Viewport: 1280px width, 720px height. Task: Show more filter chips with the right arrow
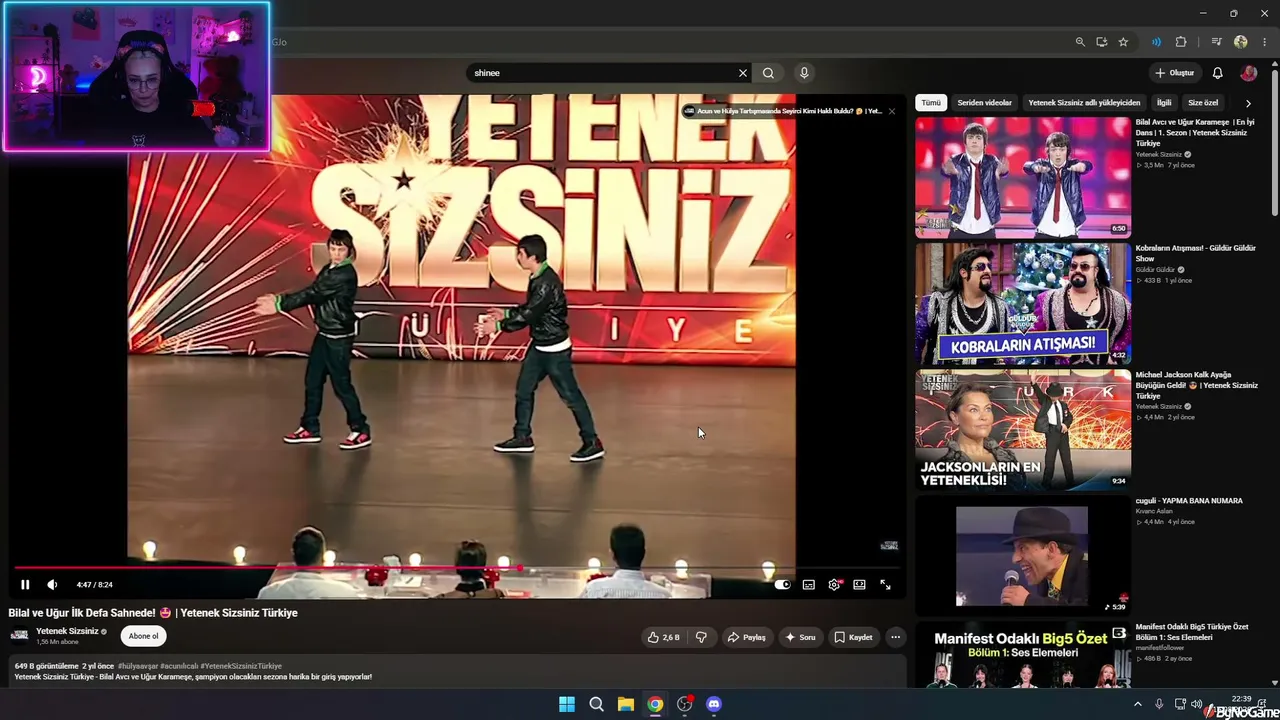pyautogui.click(x=1248, y=103)
